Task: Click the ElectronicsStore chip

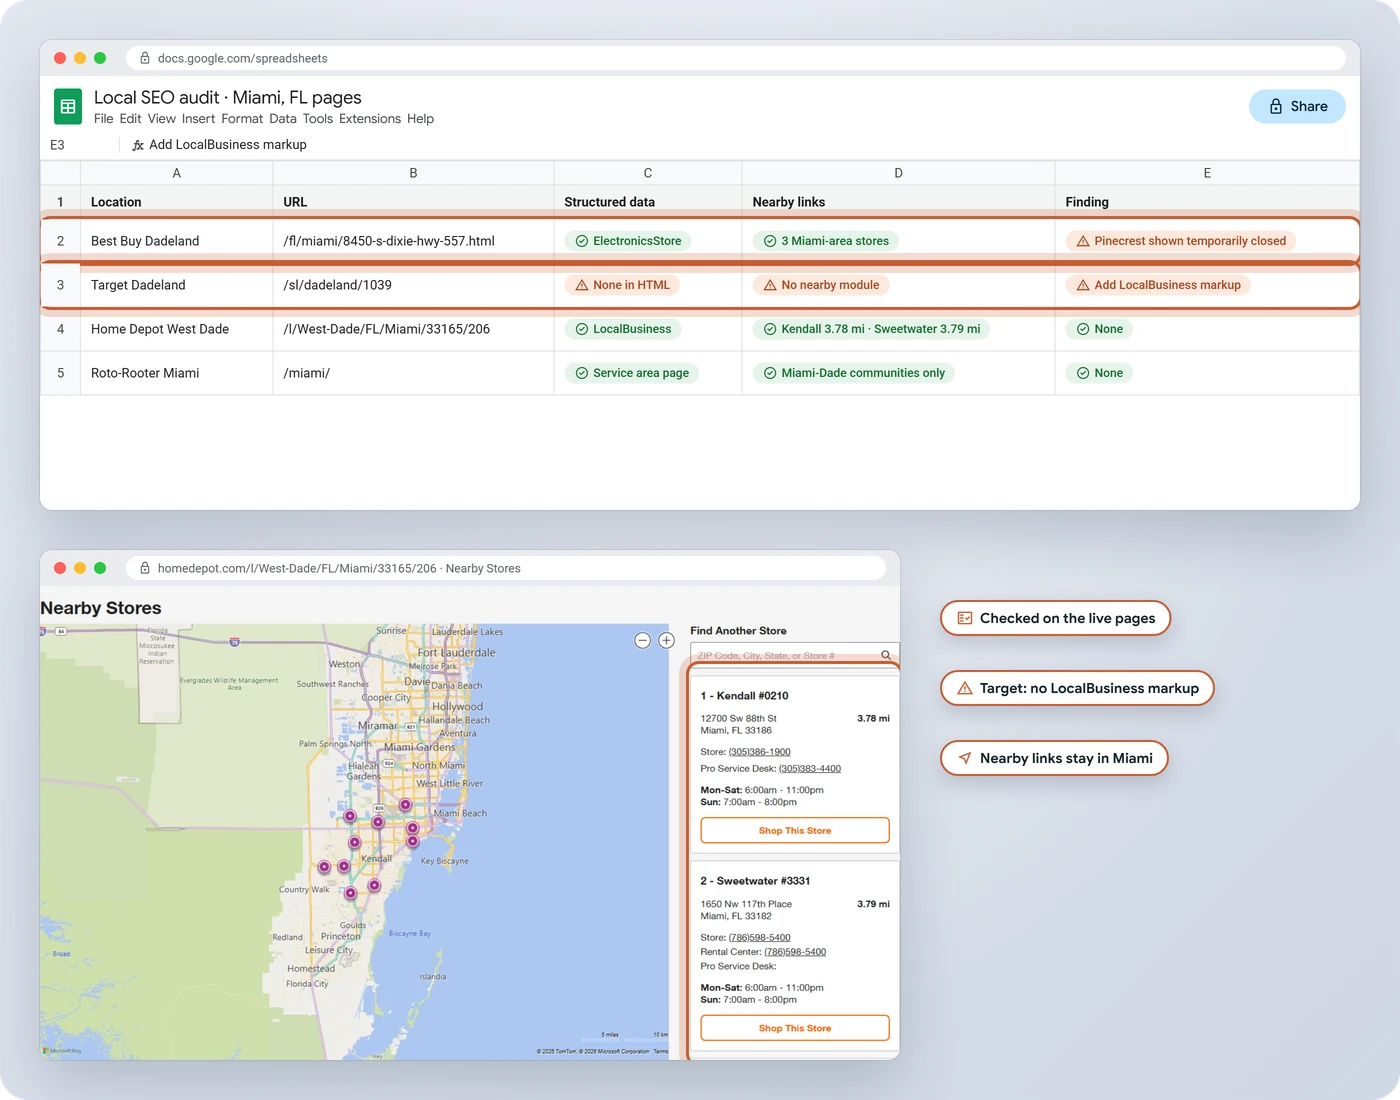Action: pyautogui.click(x=628, y=241)
